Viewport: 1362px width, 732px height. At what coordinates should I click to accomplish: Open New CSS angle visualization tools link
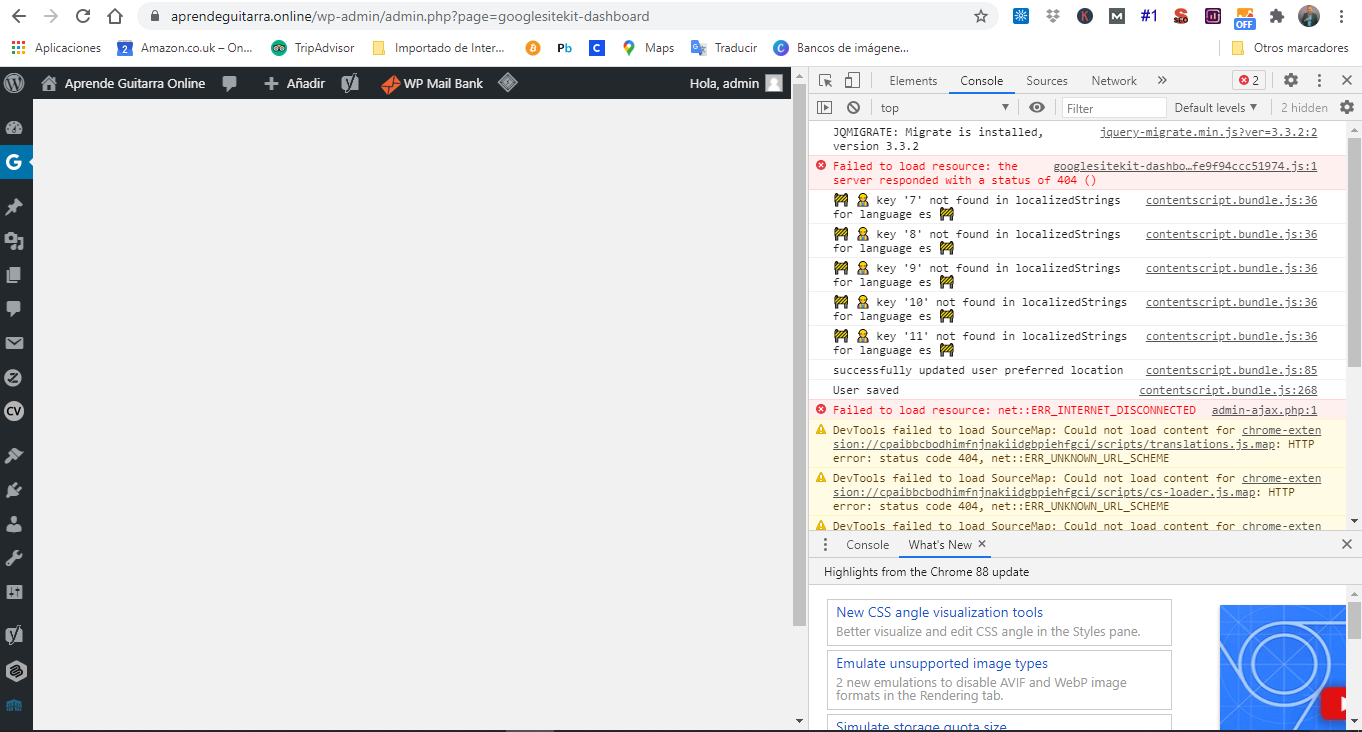click(939, 612)
